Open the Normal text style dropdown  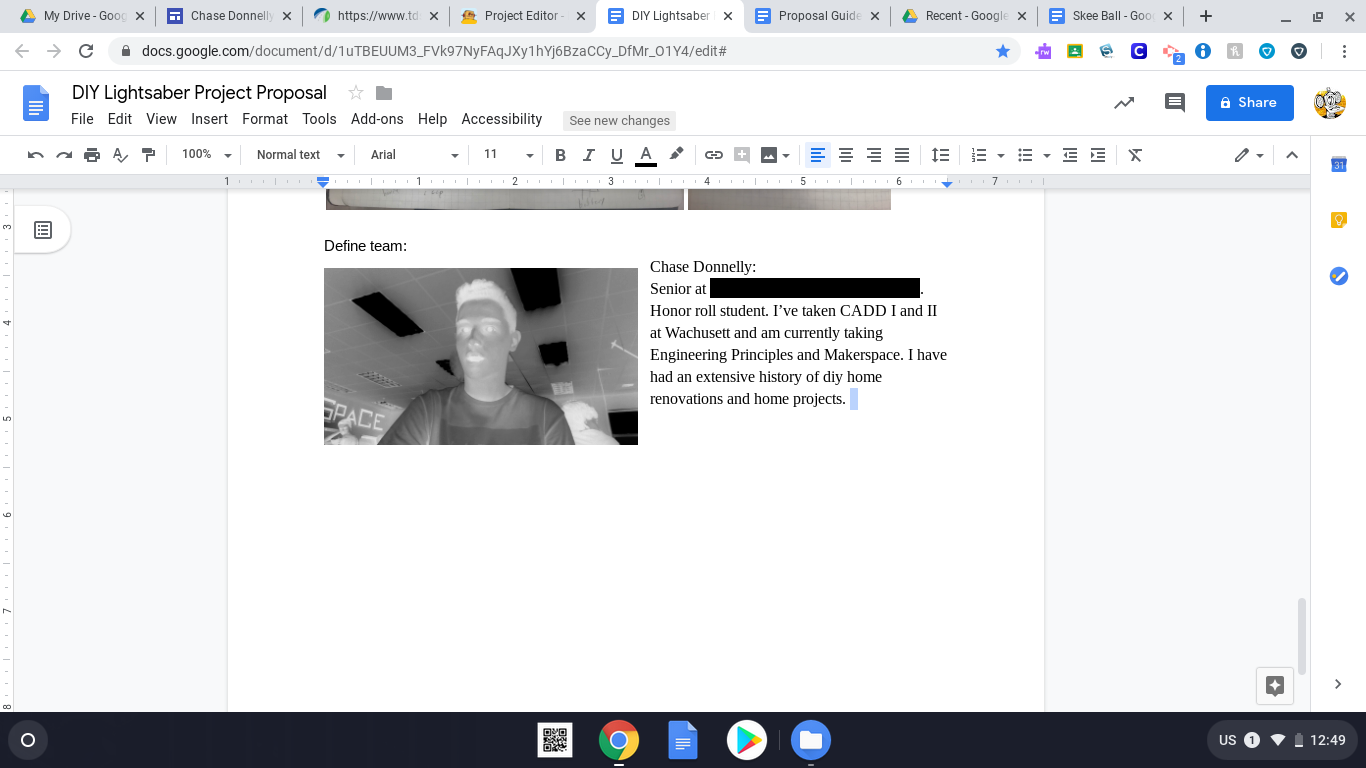click(300, 155)
